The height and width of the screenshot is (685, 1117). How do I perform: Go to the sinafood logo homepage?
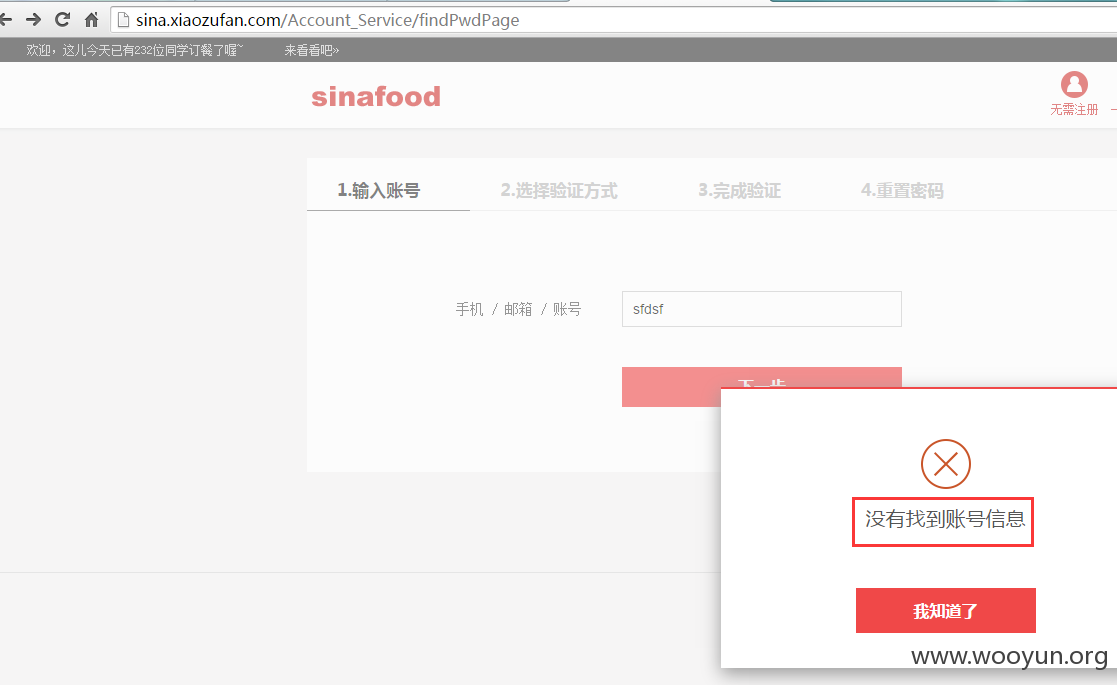click(x=376, y=96)
